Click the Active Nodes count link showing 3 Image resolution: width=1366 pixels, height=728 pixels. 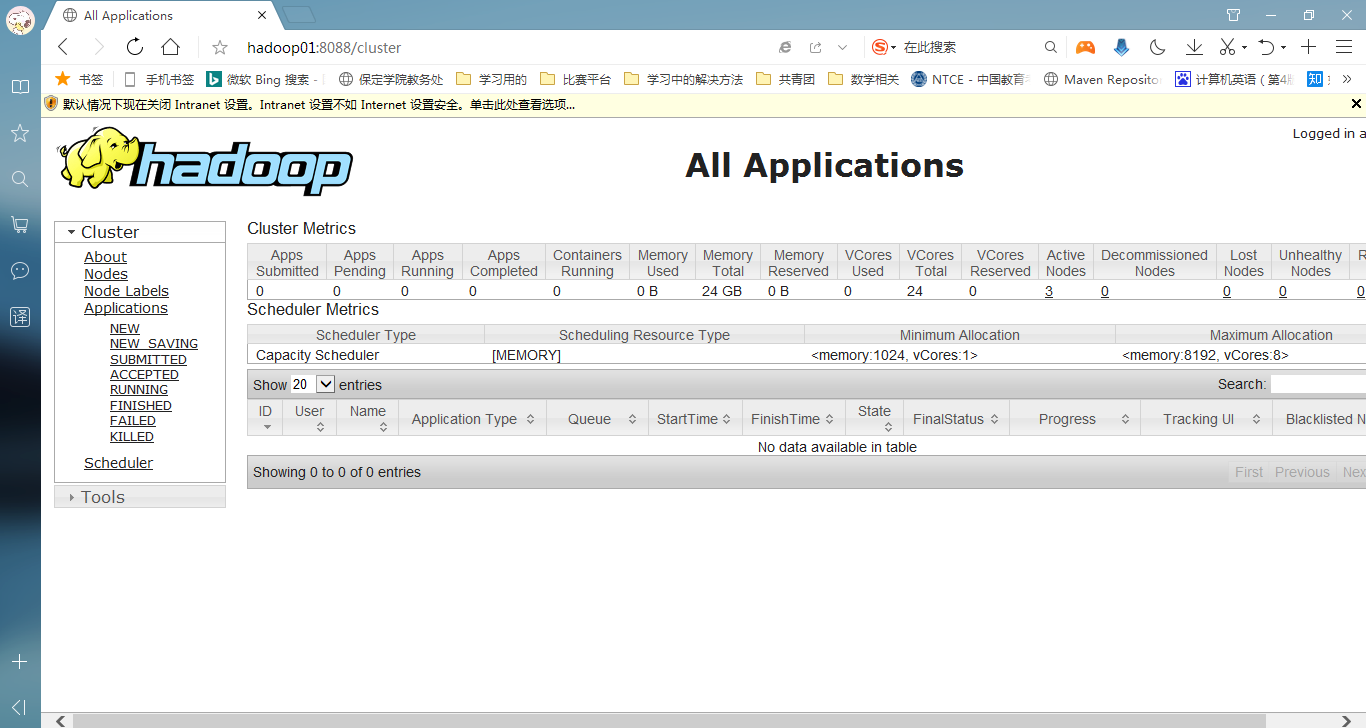click(1048, 291)
